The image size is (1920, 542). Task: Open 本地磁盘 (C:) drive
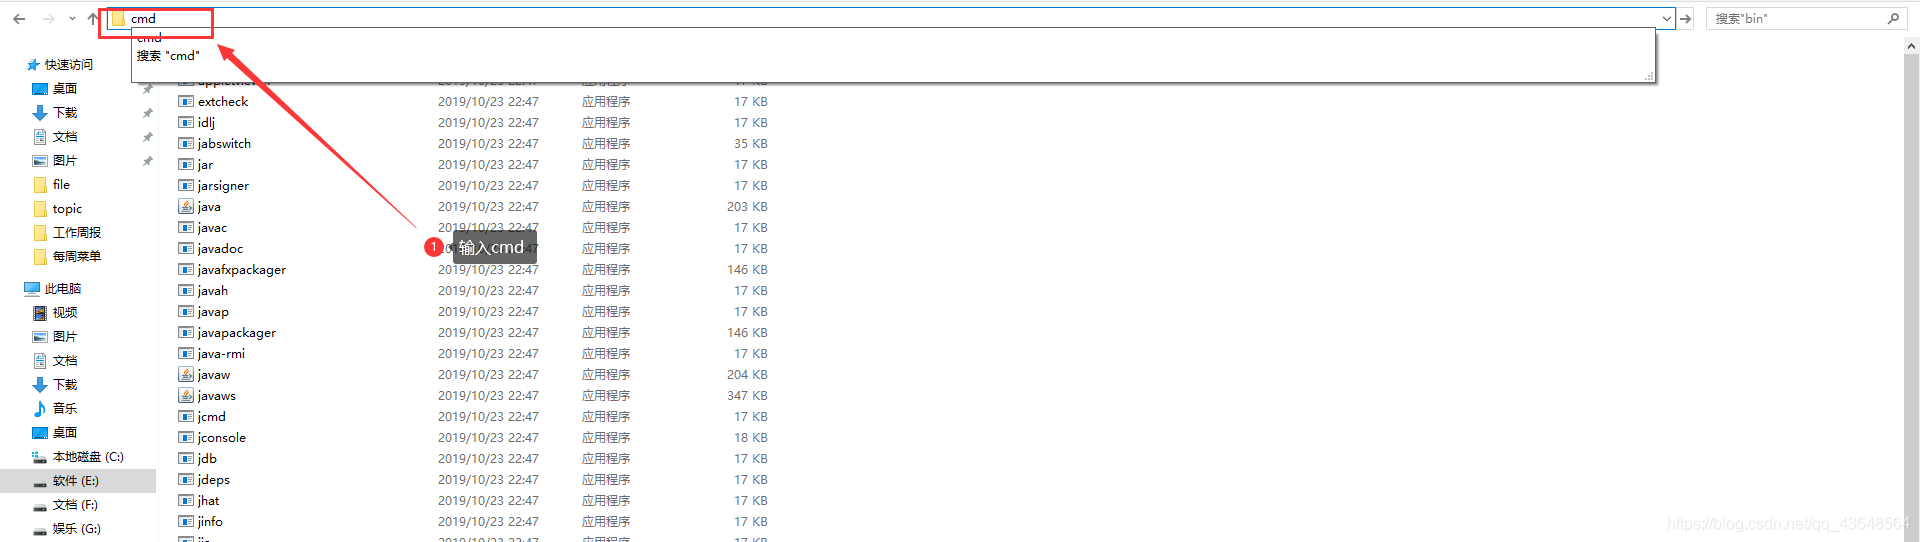tap(88, 457)
